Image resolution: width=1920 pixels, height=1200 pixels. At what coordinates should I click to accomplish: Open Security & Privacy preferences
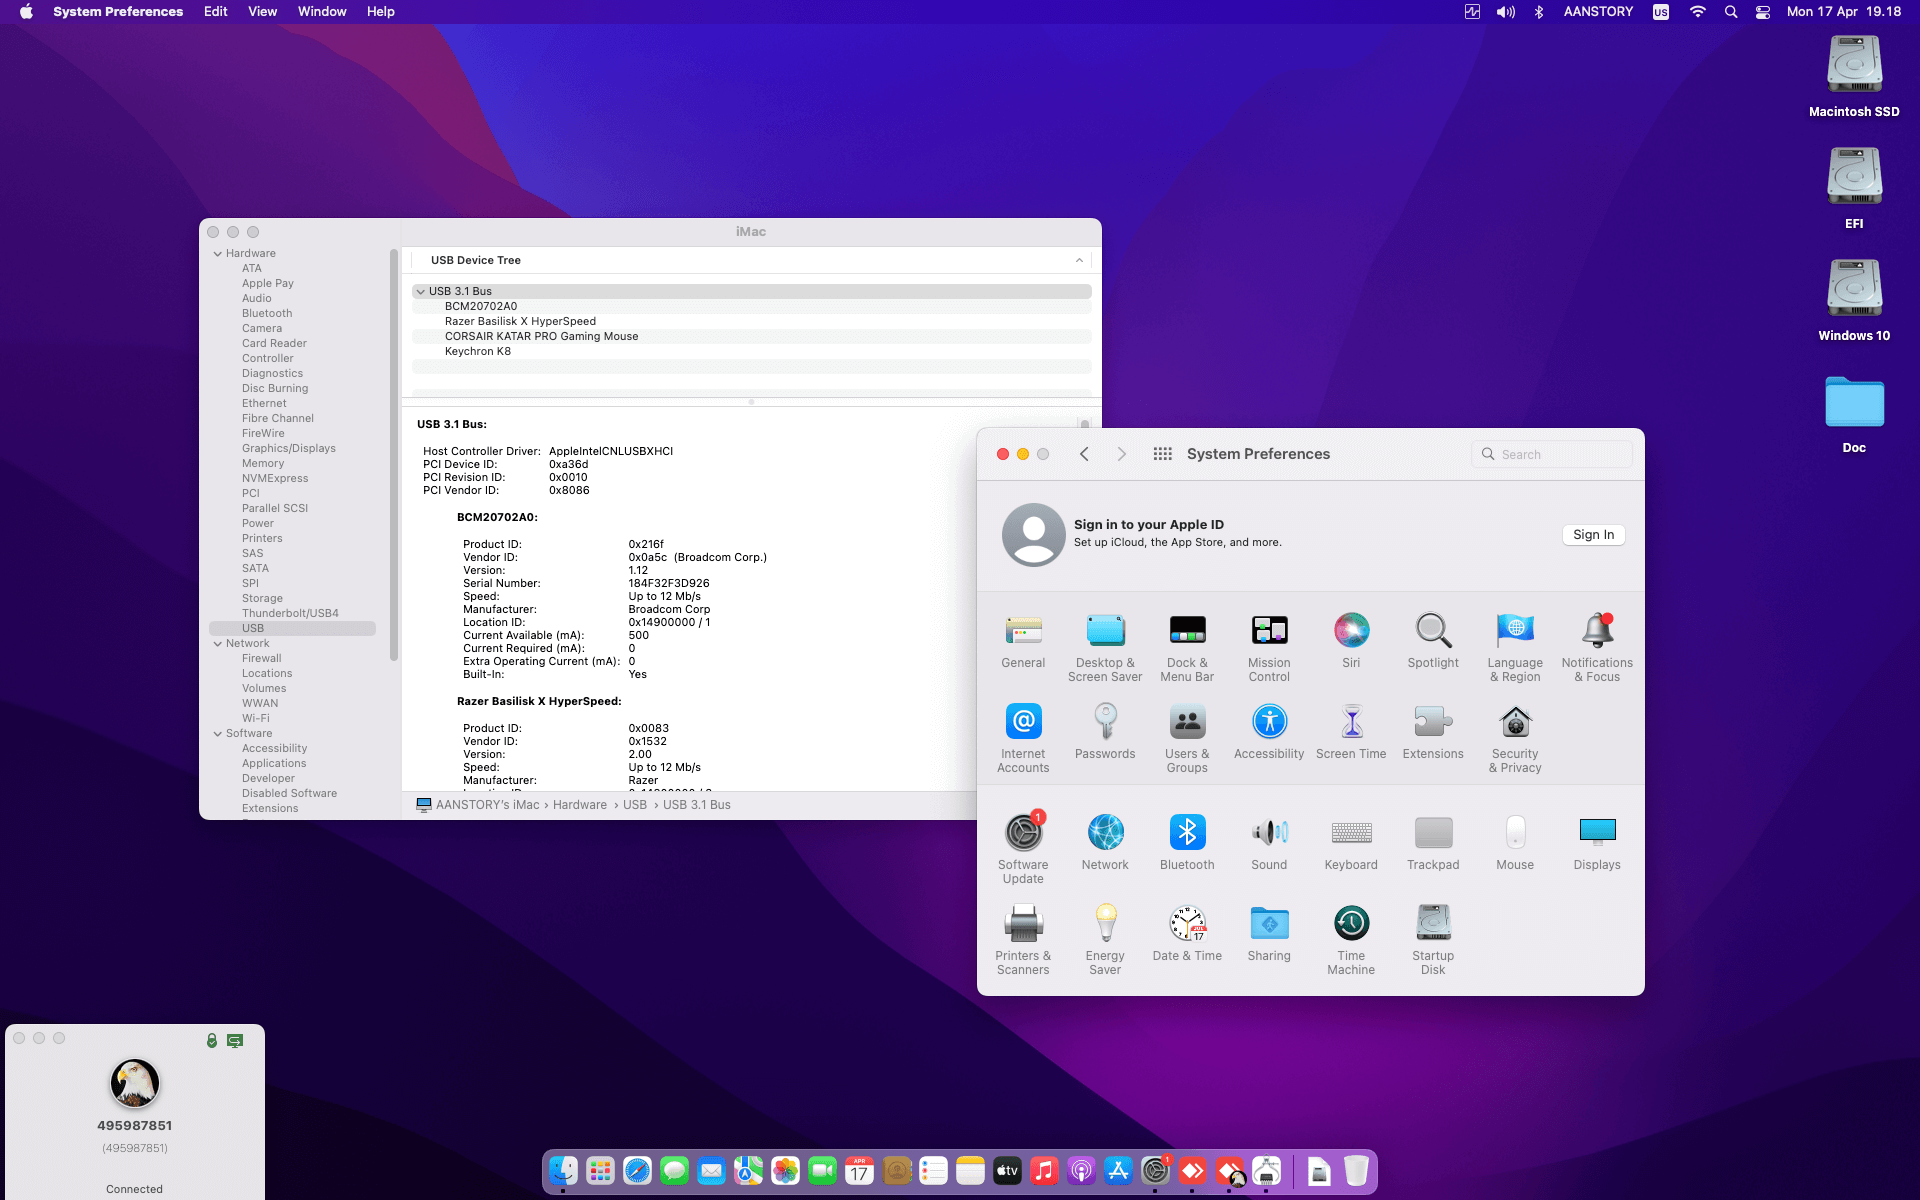click(x=1515, y=722)
